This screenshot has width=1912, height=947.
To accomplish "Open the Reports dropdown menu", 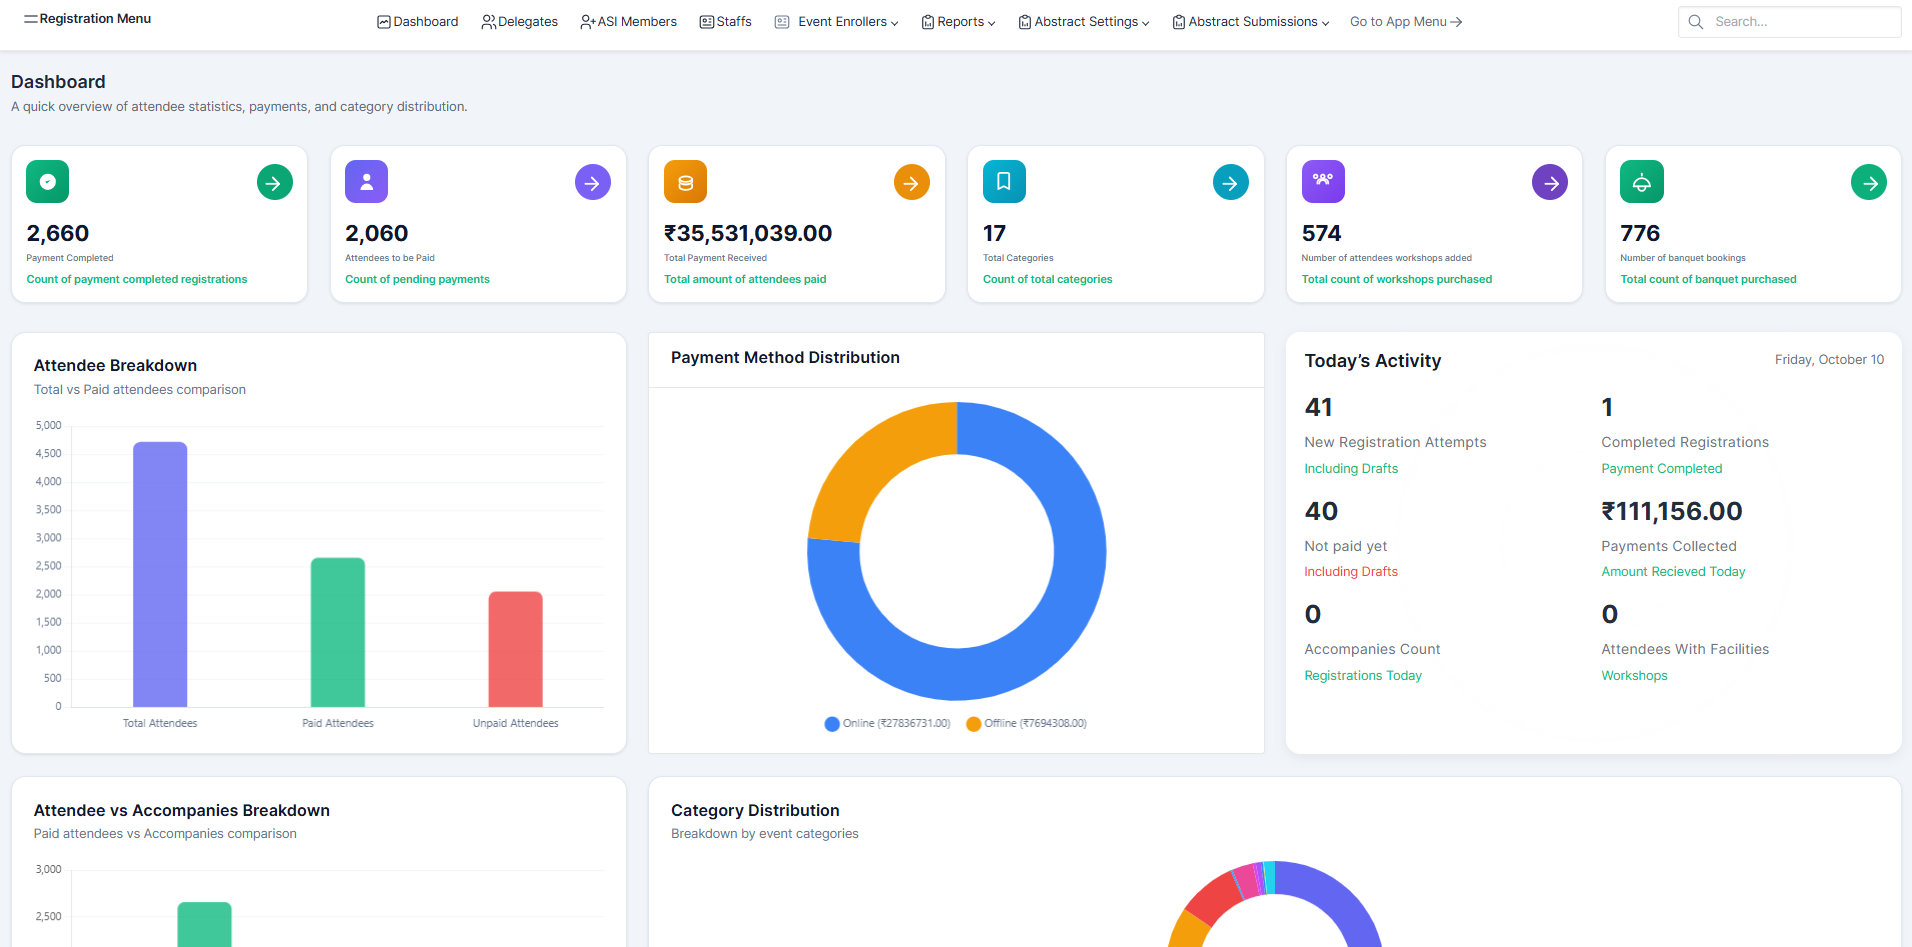I will tap(958, 22).
